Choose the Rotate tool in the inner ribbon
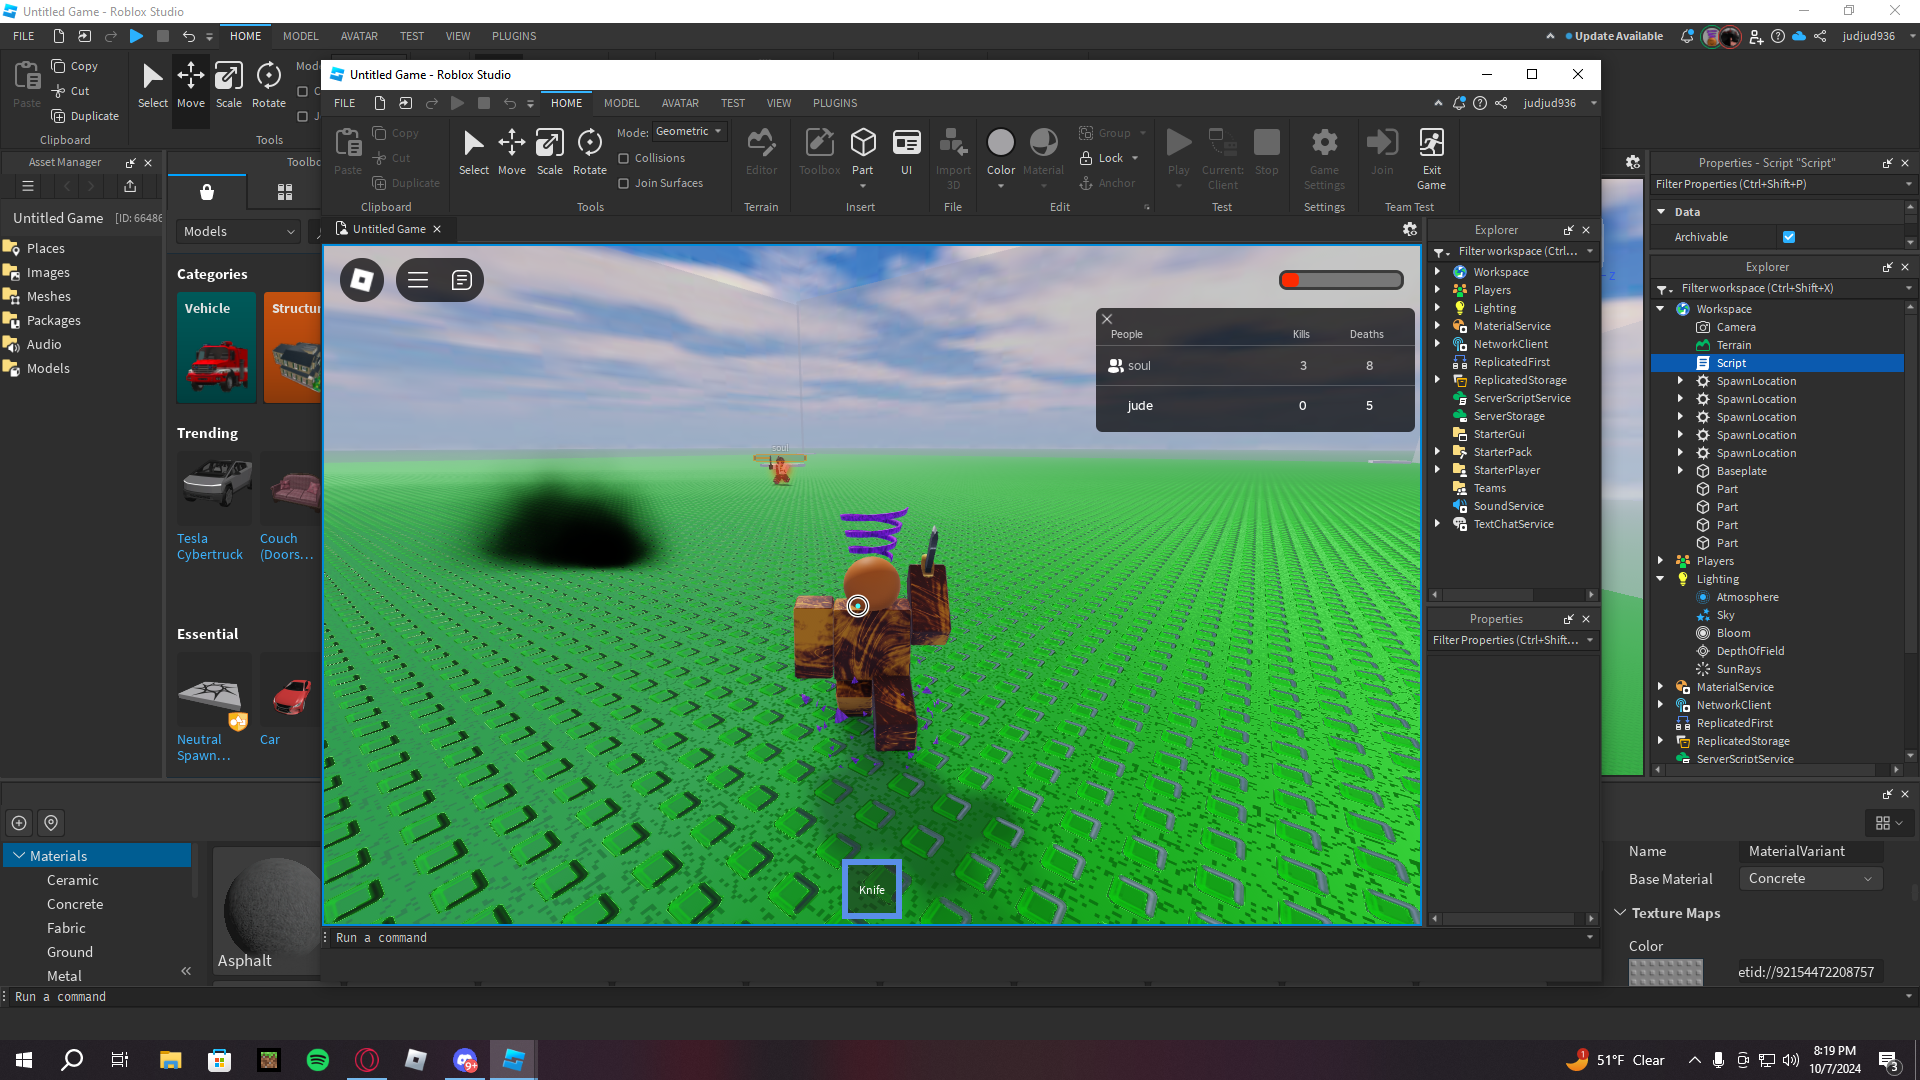The height and width of the screenshot is (1080, 1920). coord(589,152)
